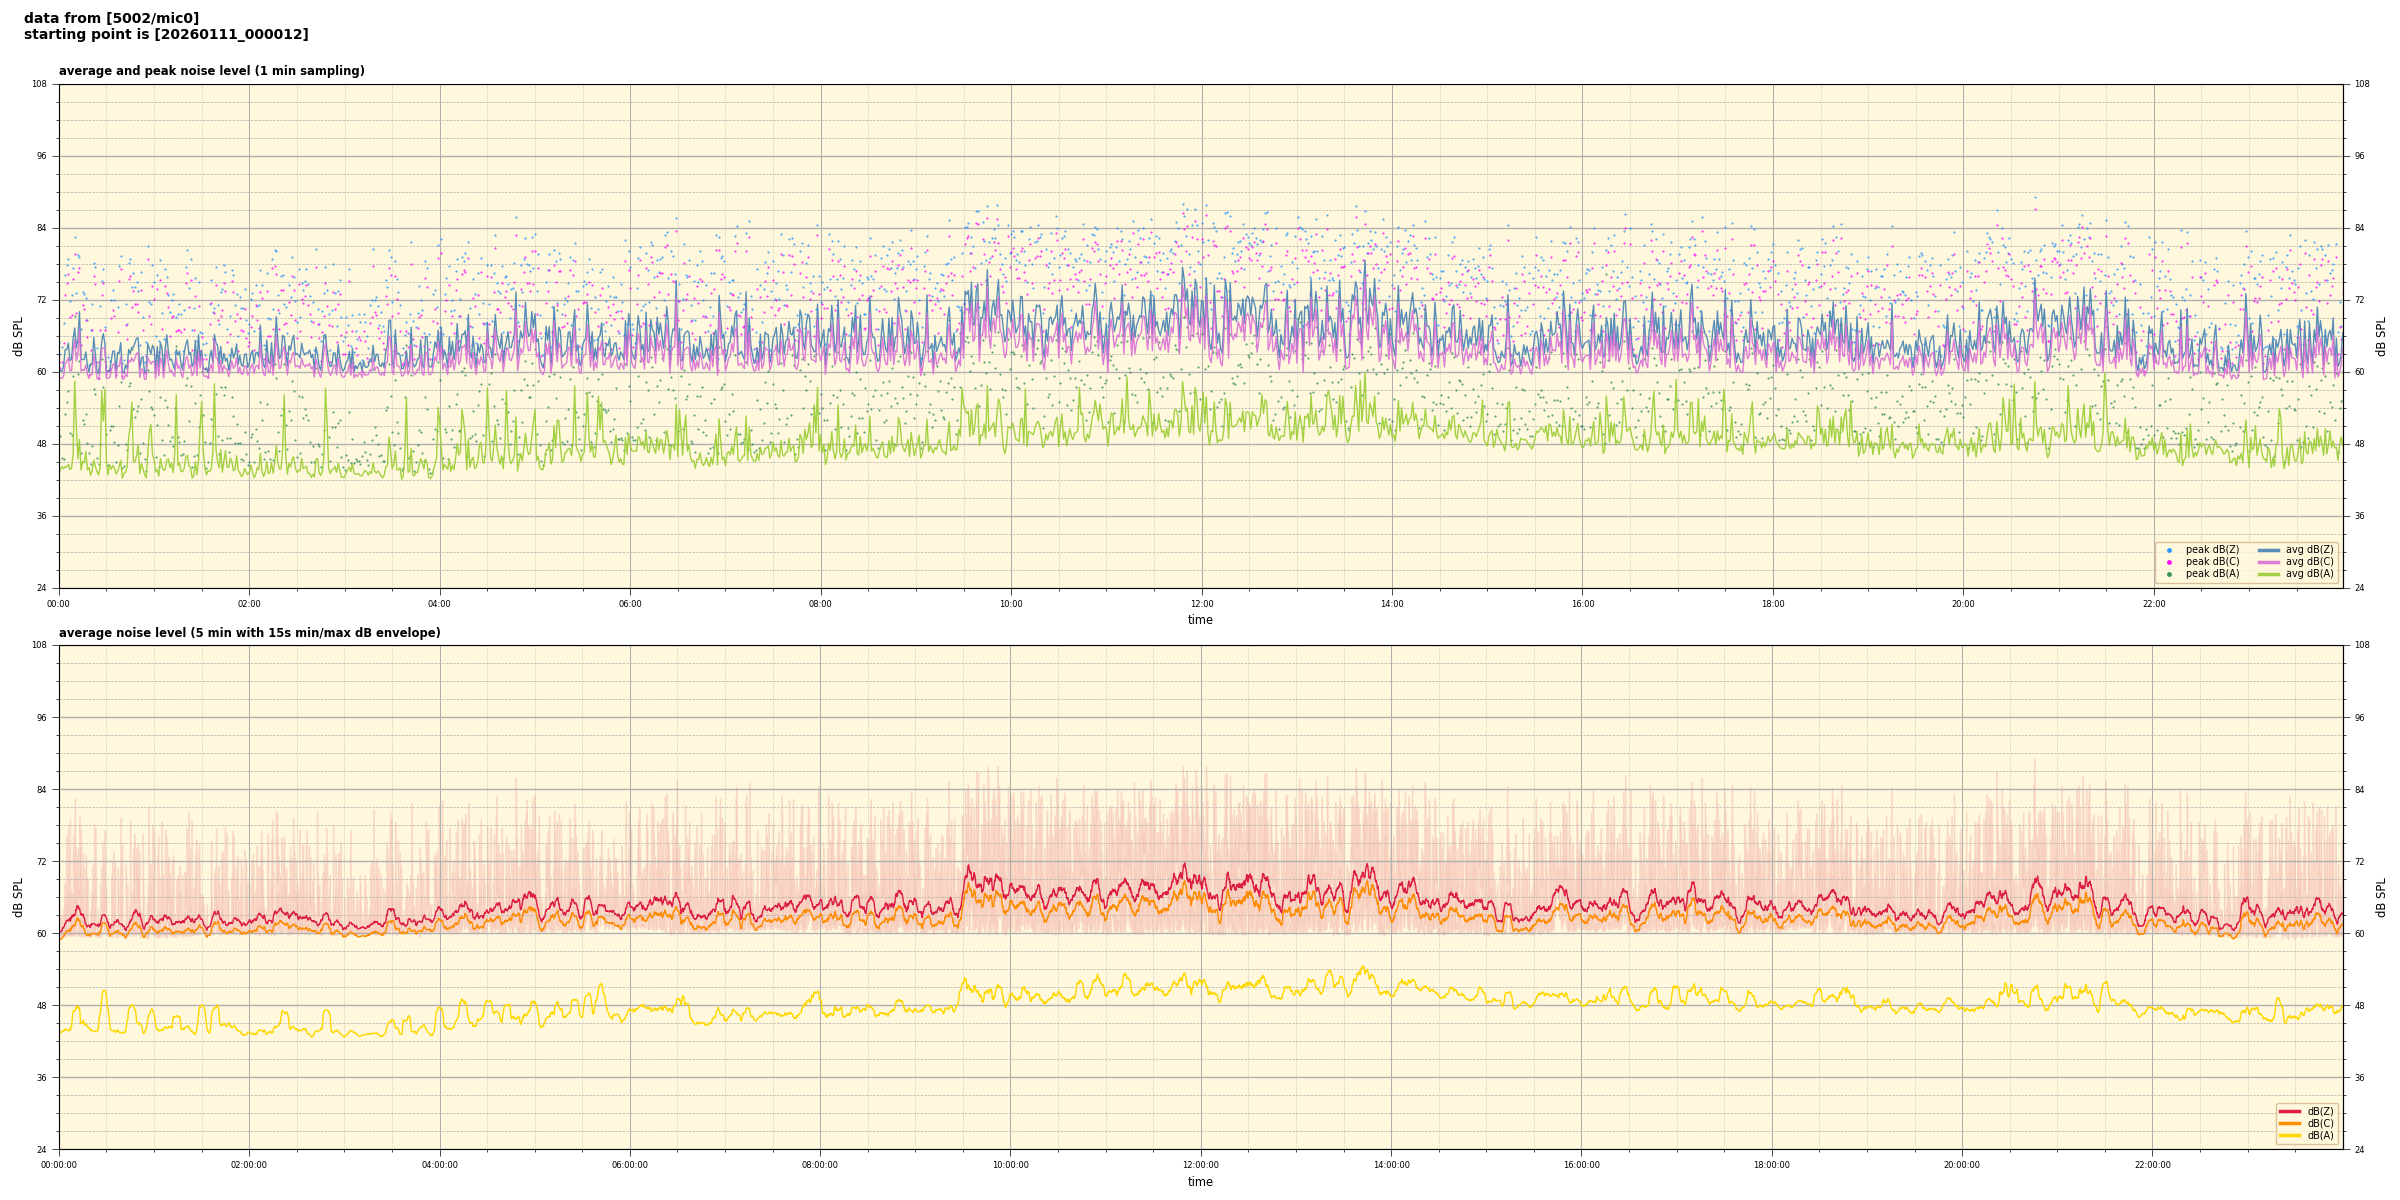The width and height of the screenshot is (2400, 1200).
Task: Click the green peak dB(A) legend marker
Action: pos(2169,574)
